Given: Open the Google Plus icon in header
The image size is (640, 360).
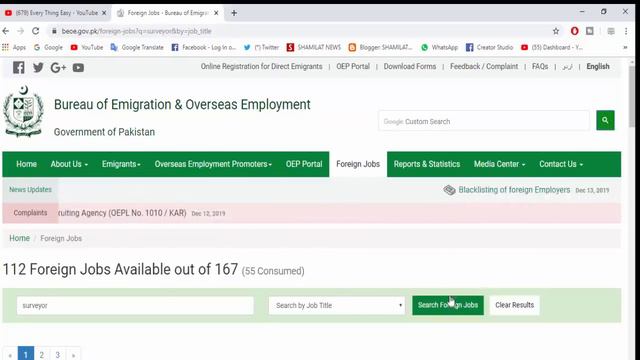Looking at the screenshot, I should coord(58,68).
